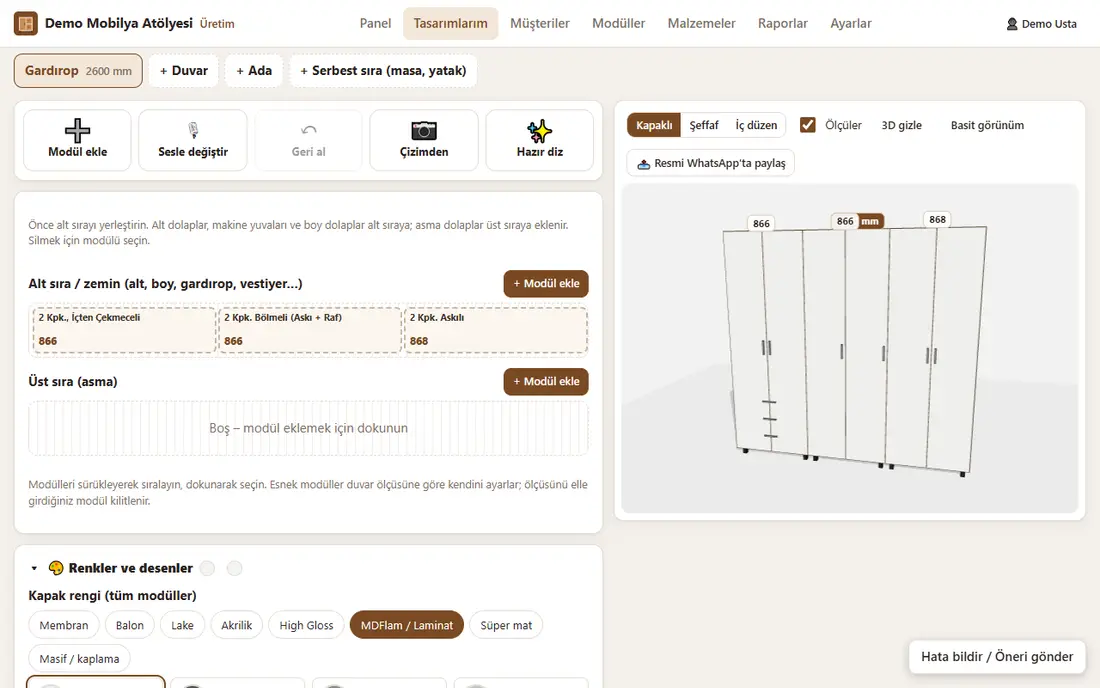Click the Demo Mobilya Atölyesi logo icon
Viewport: 1100px width, 688px height.
point(26,24)
